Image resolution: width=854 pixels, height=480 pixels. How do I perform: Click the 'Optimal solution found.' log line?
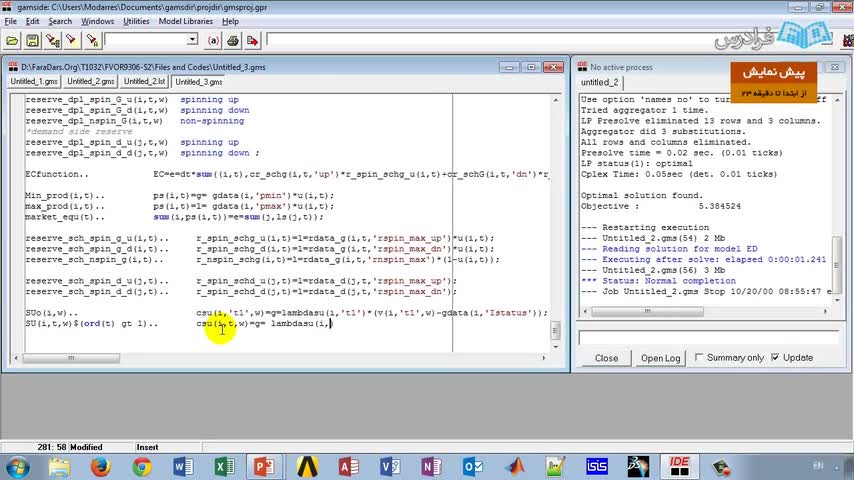point(642,196)
